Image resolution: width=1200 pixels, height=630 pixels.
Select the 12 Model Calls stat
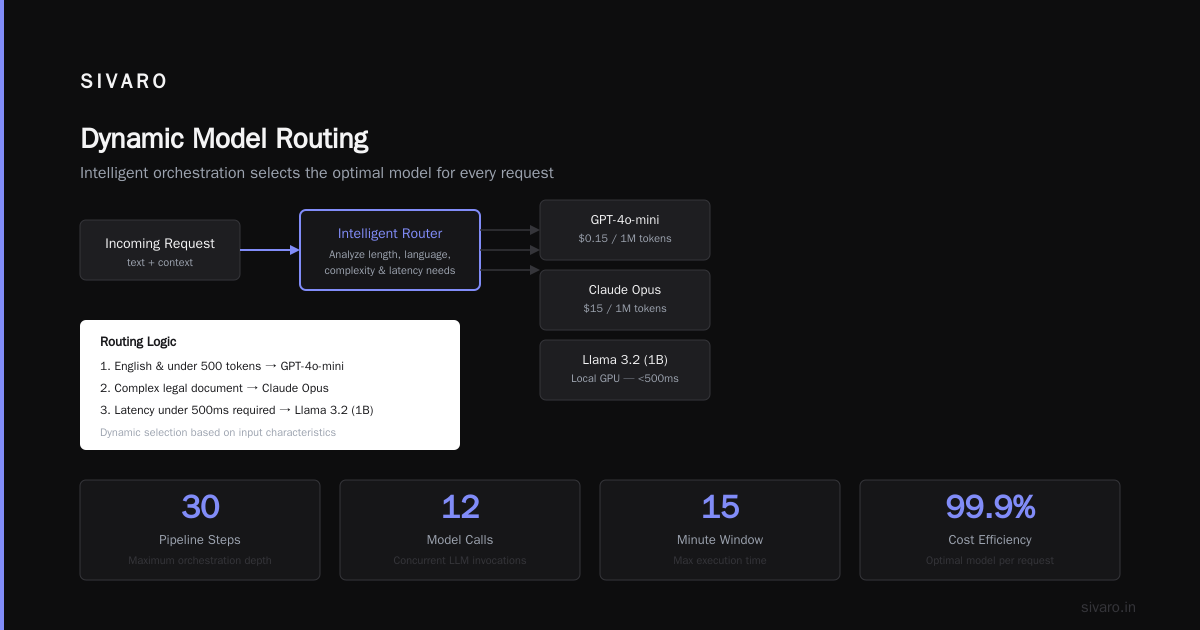pyautogui.click(x=460, y=530)
